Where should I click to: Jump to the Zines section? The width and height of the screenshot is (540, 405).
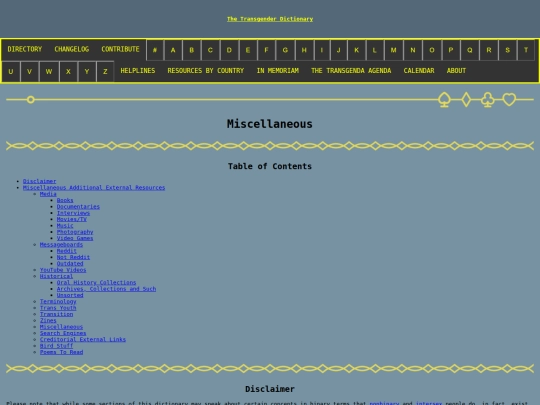[x=48, y=321]
